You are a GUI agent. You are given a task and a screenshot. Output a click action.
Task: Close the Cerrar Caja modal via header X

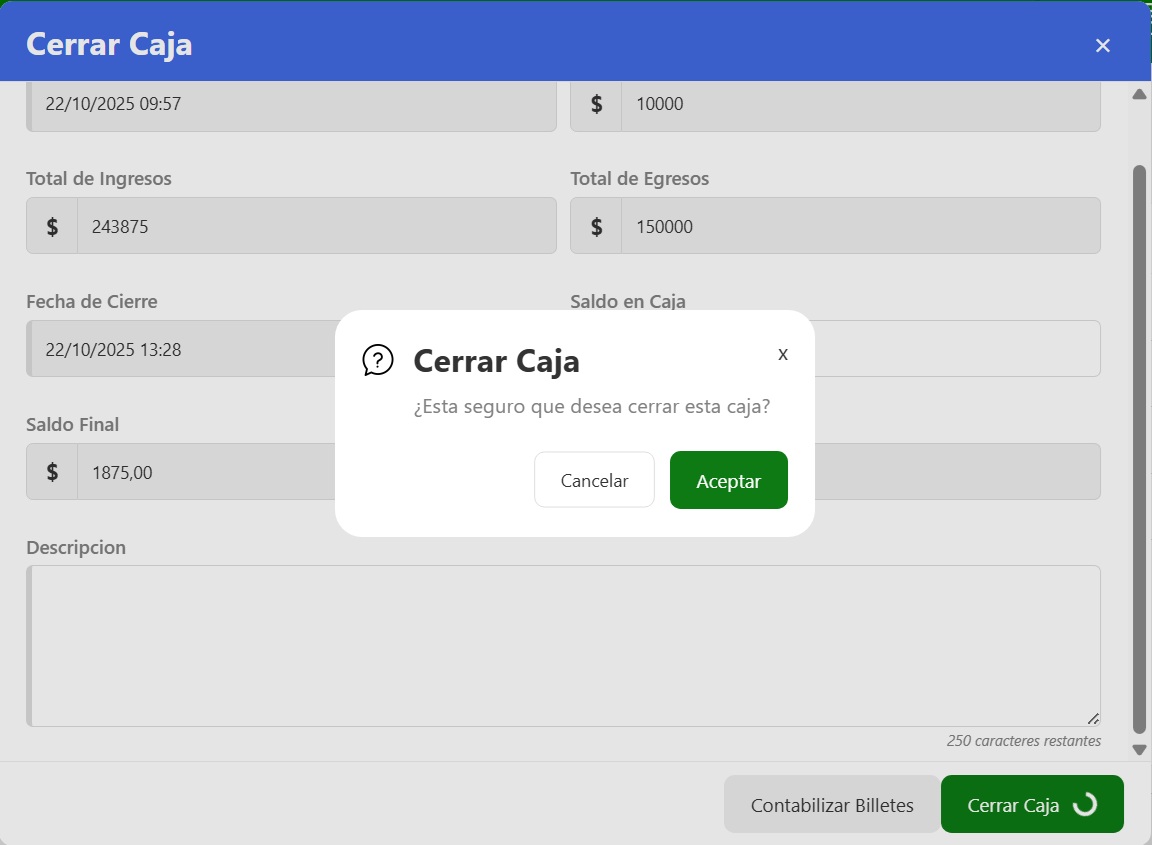(1102, 45)
